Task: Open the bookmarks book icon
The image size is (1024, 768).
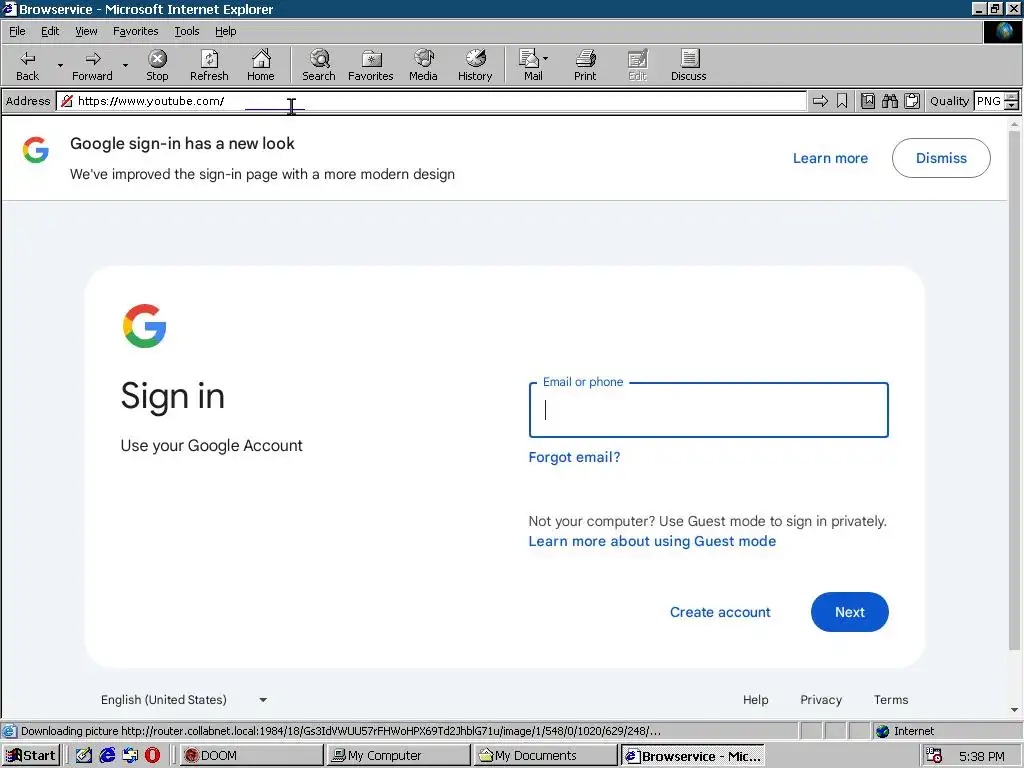Action: coord(868,101)
